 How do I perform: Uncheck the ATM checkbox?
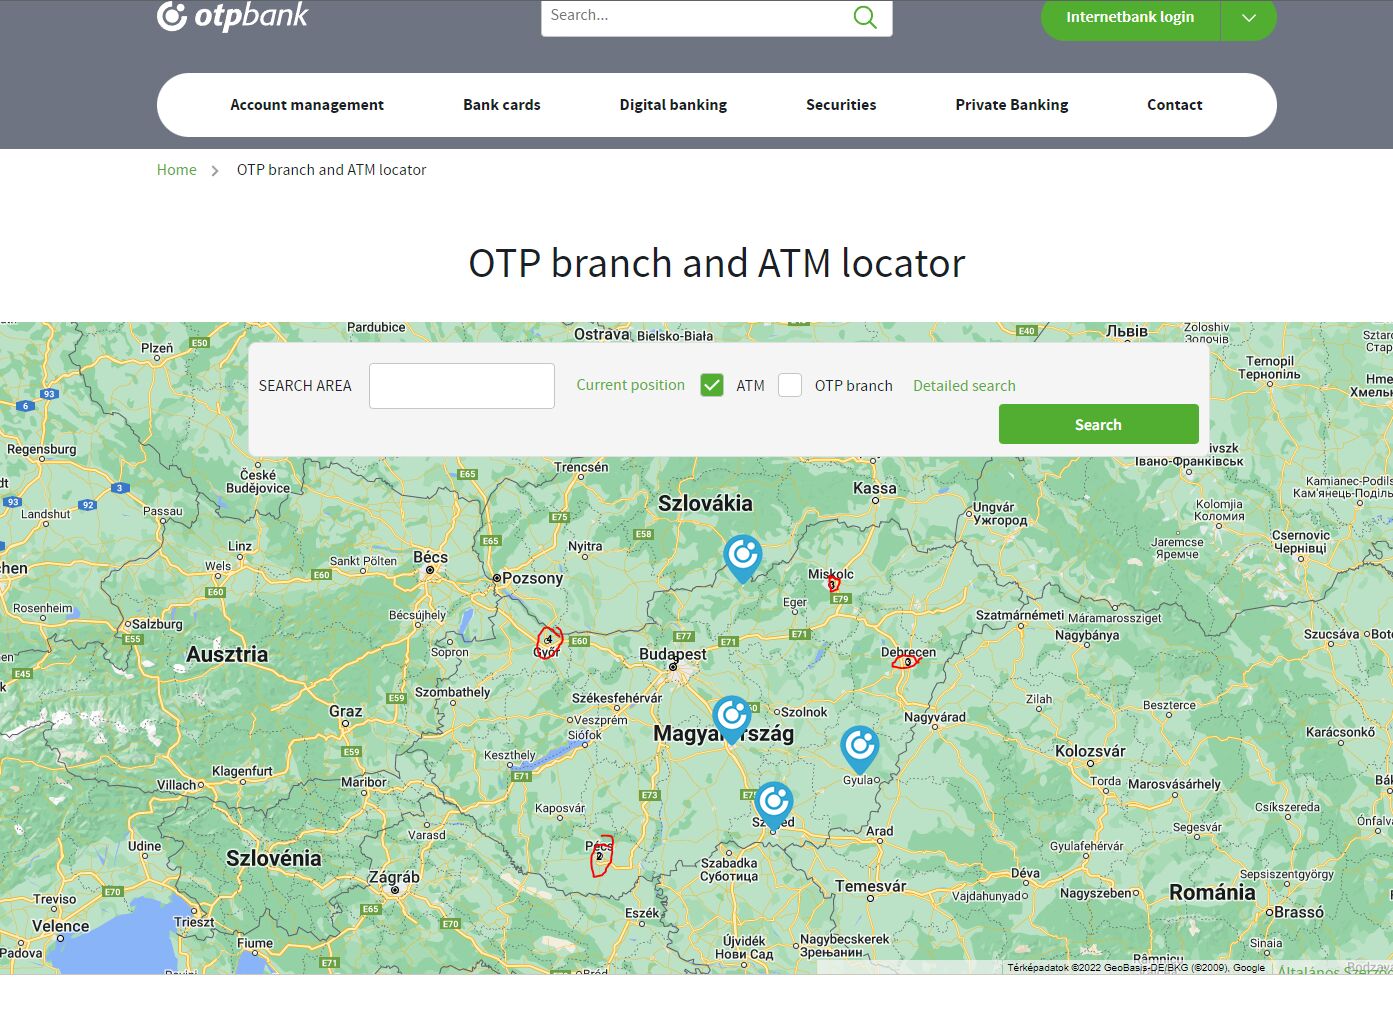712,385
